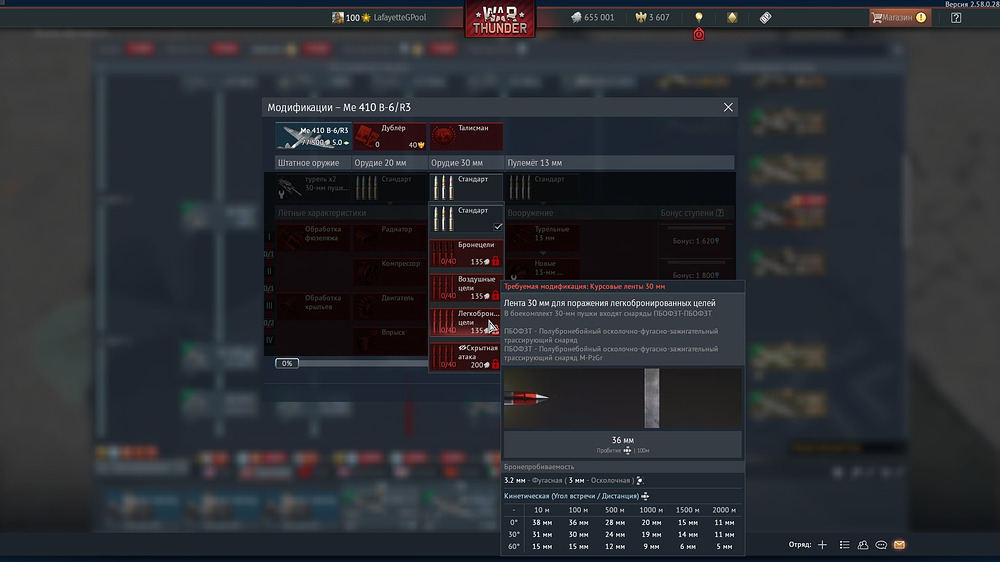Click the Турельные 13 мм modification
Screen dimensions: 1000x562
[543, 237]
